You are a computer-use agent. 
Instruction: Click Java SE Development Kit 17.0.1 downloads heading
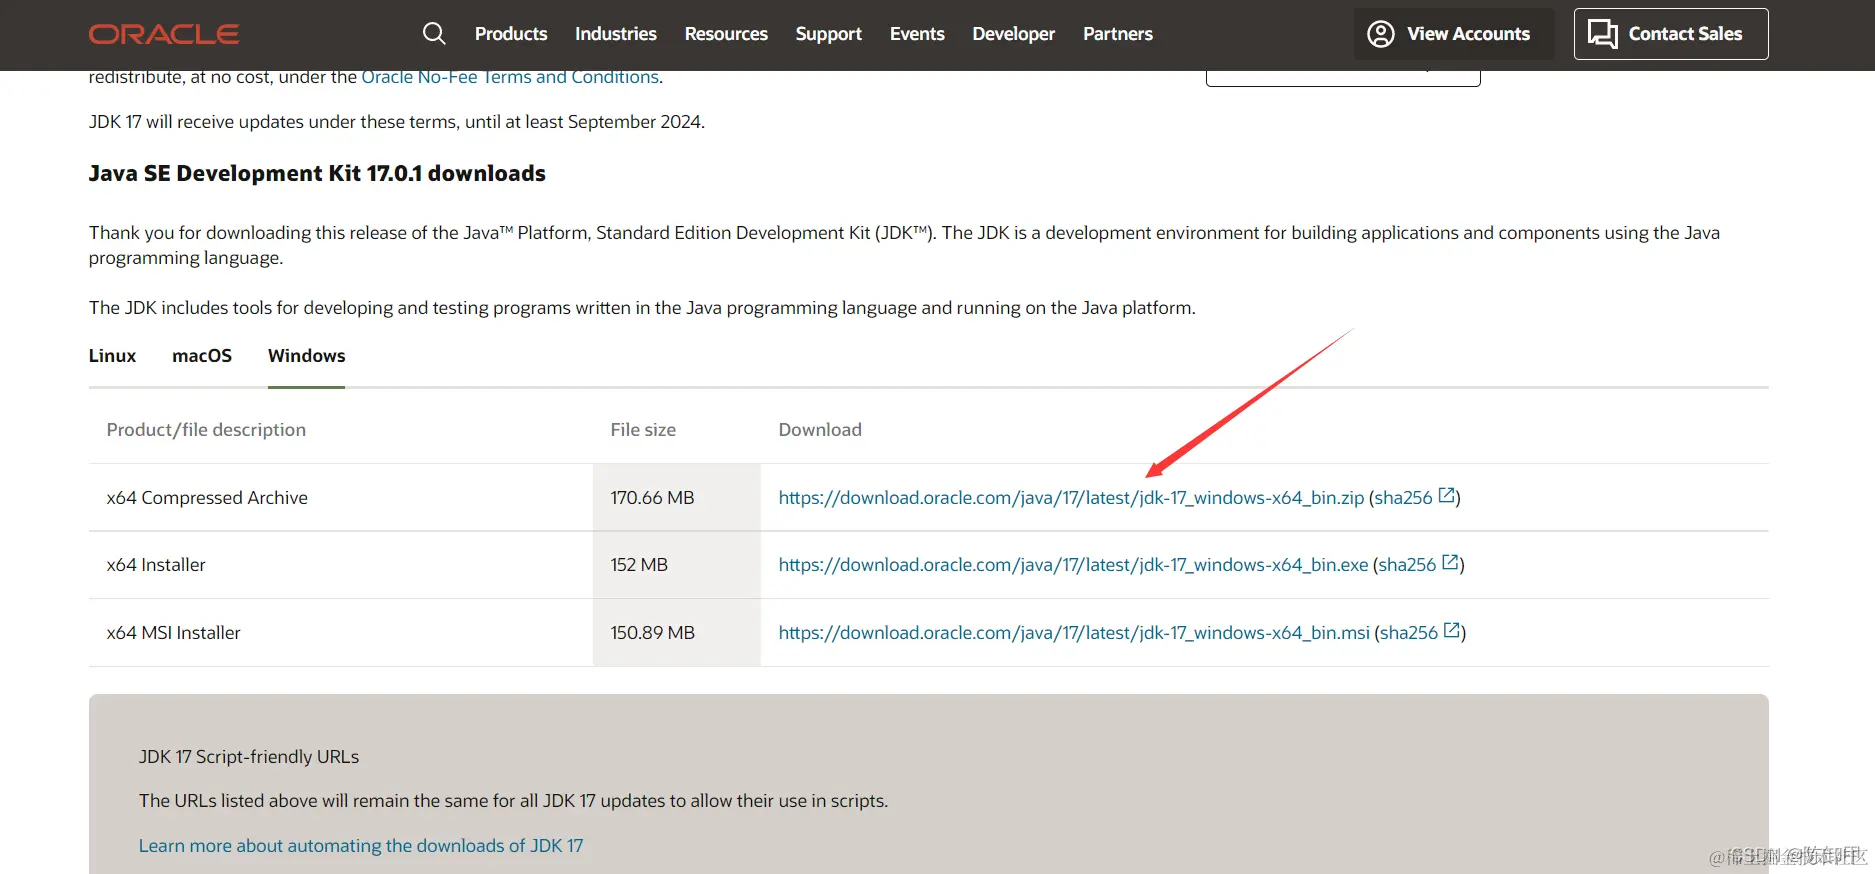(x=317, y=174)
